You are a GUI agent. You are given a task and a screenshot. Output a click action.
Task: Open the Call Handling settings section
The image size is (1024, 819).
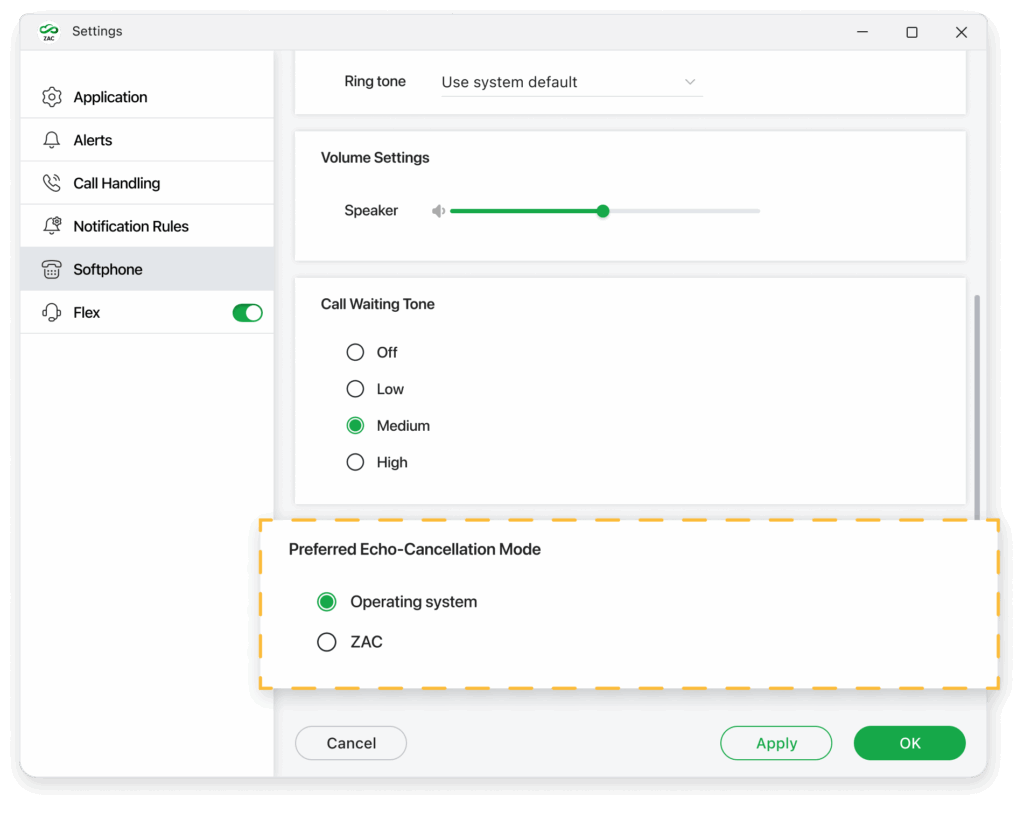point(116,183)
